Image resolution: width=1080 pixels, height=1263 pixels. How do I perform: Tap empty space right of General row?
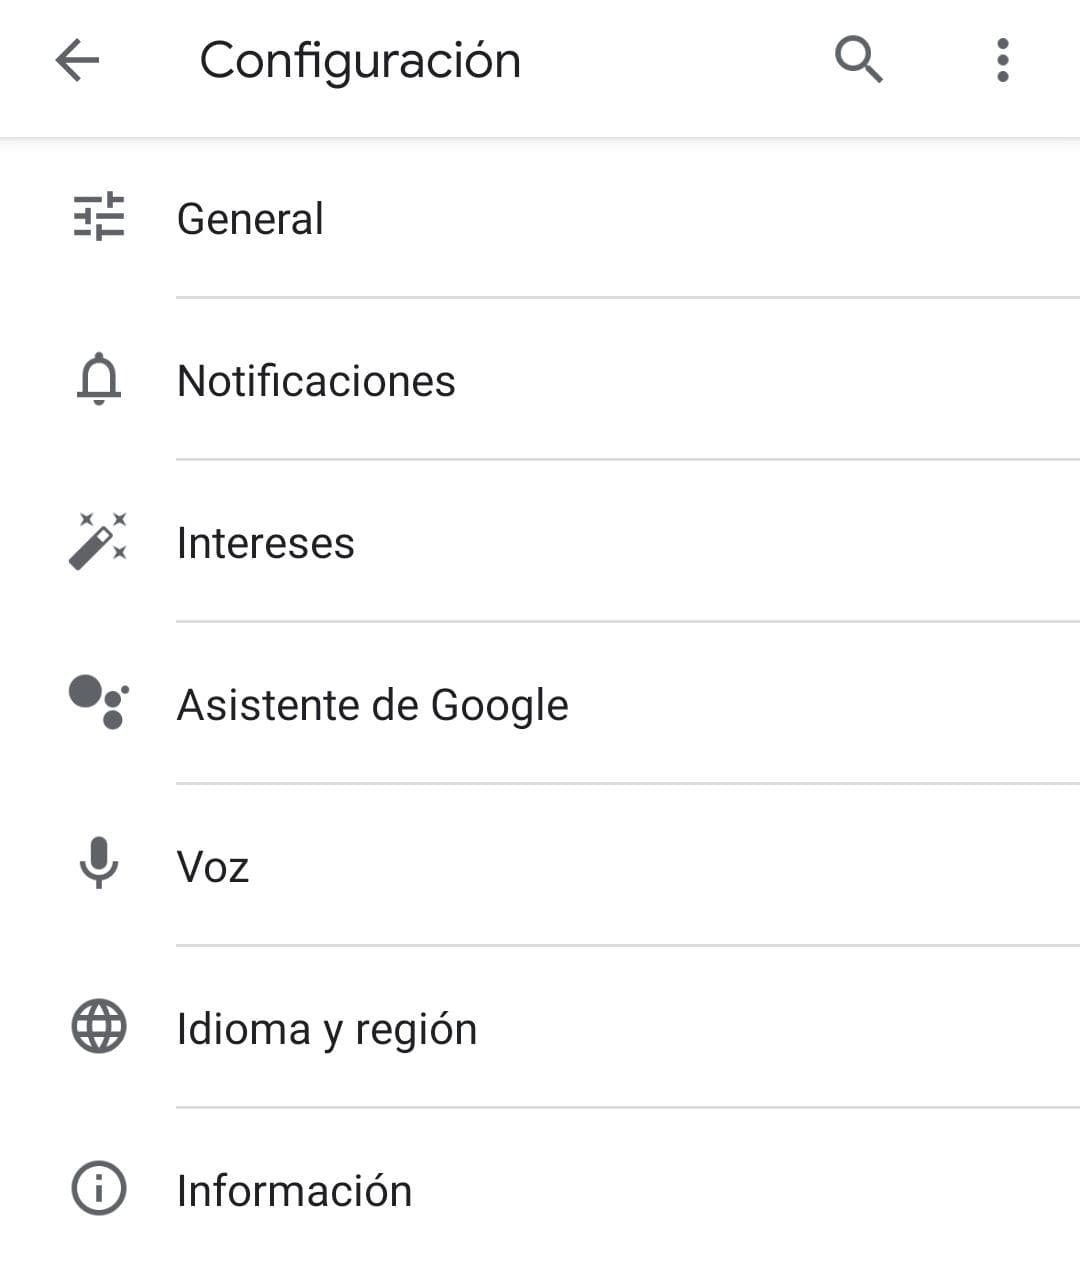coord(700,218)
